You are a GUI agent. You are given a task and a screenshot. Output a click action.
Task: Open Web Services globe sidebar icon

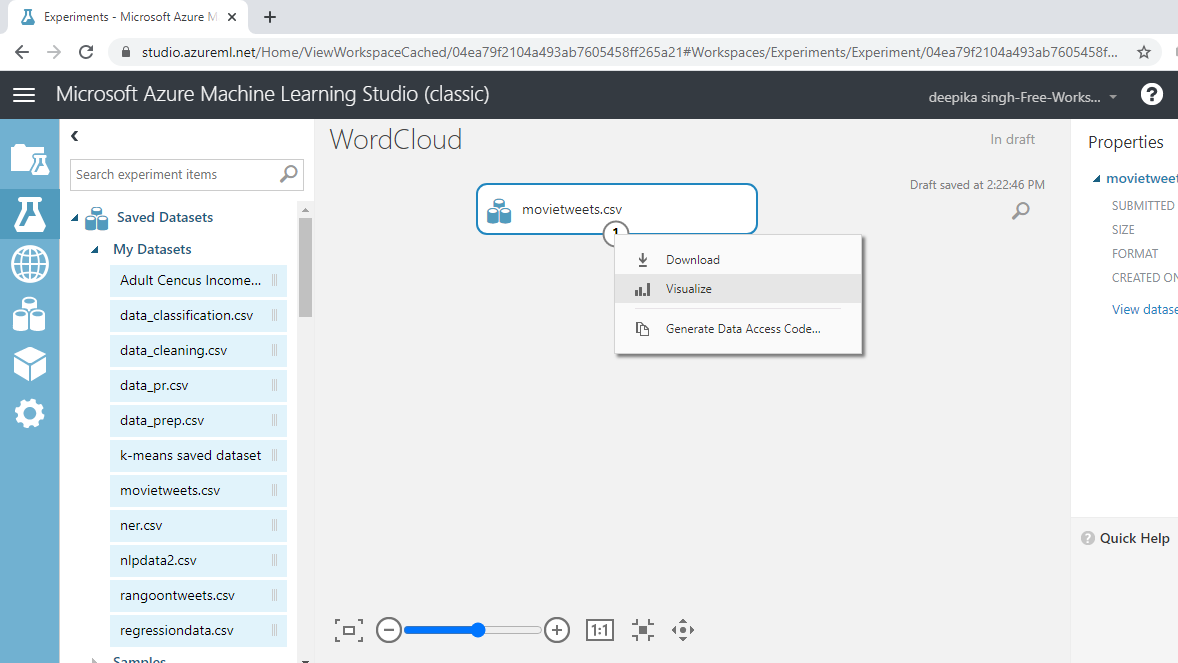tap(29, 265)
